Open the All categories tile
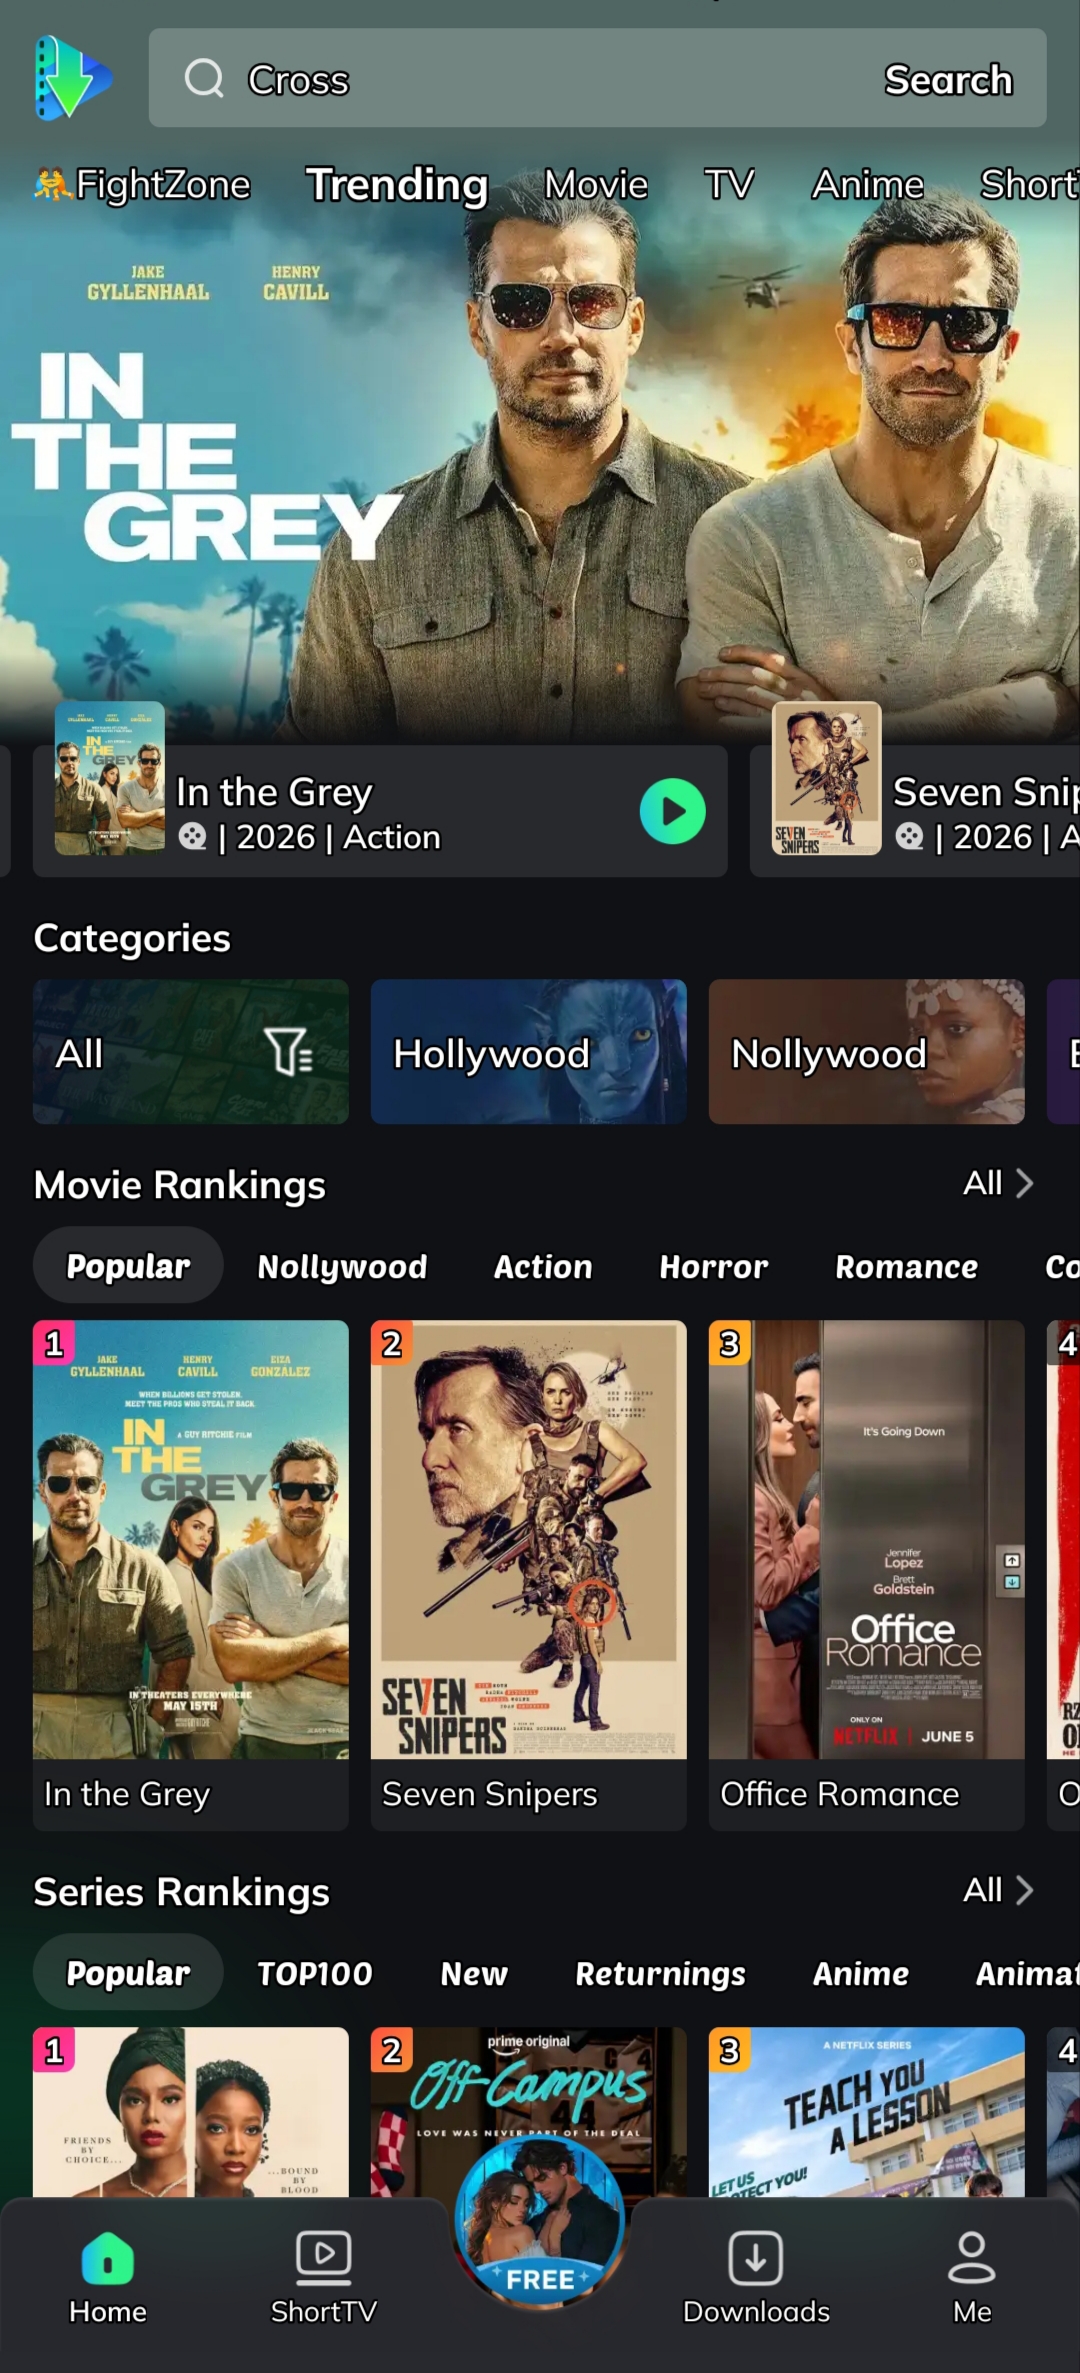 [191, 1052]
